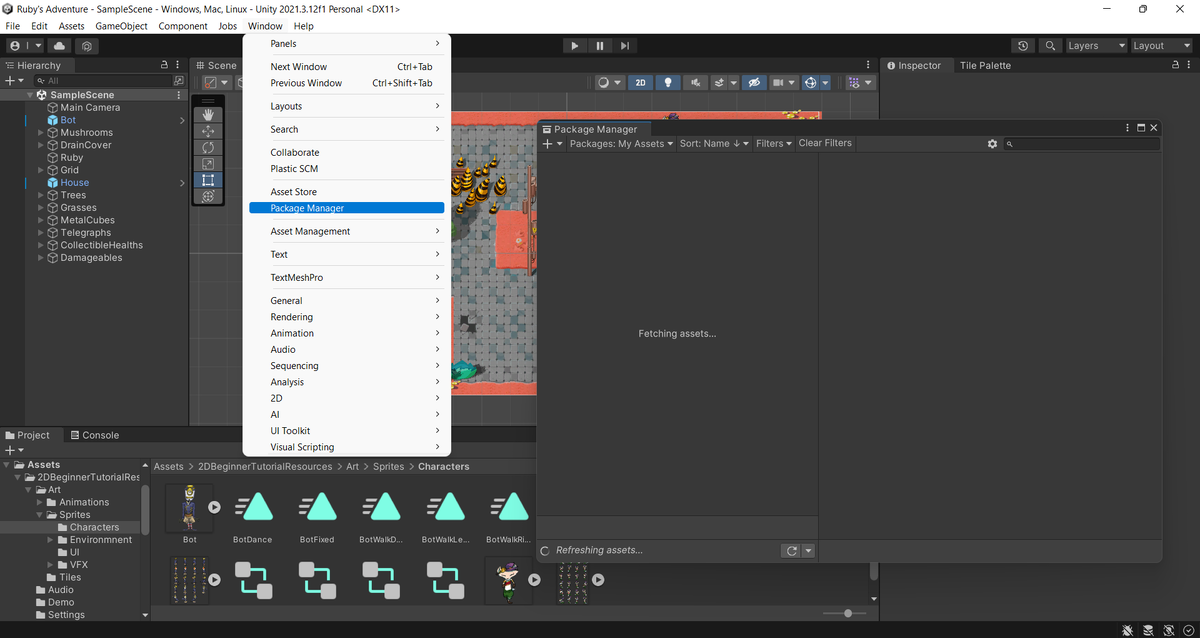This screenshot has width=1200, height=638.
Task: Toggle Gizmos button in Scene toolbar
Action: pos(812,83)
